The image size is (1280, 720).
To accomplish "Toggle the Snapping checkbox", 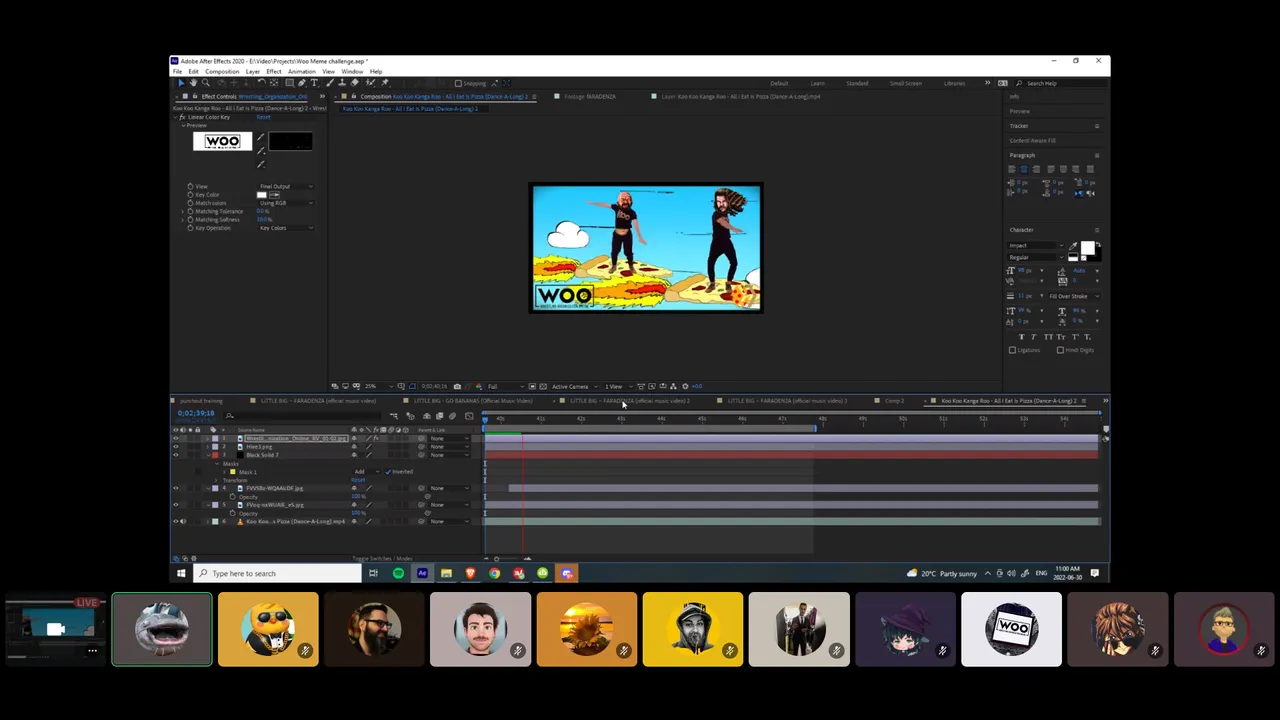I will (458, 83).
